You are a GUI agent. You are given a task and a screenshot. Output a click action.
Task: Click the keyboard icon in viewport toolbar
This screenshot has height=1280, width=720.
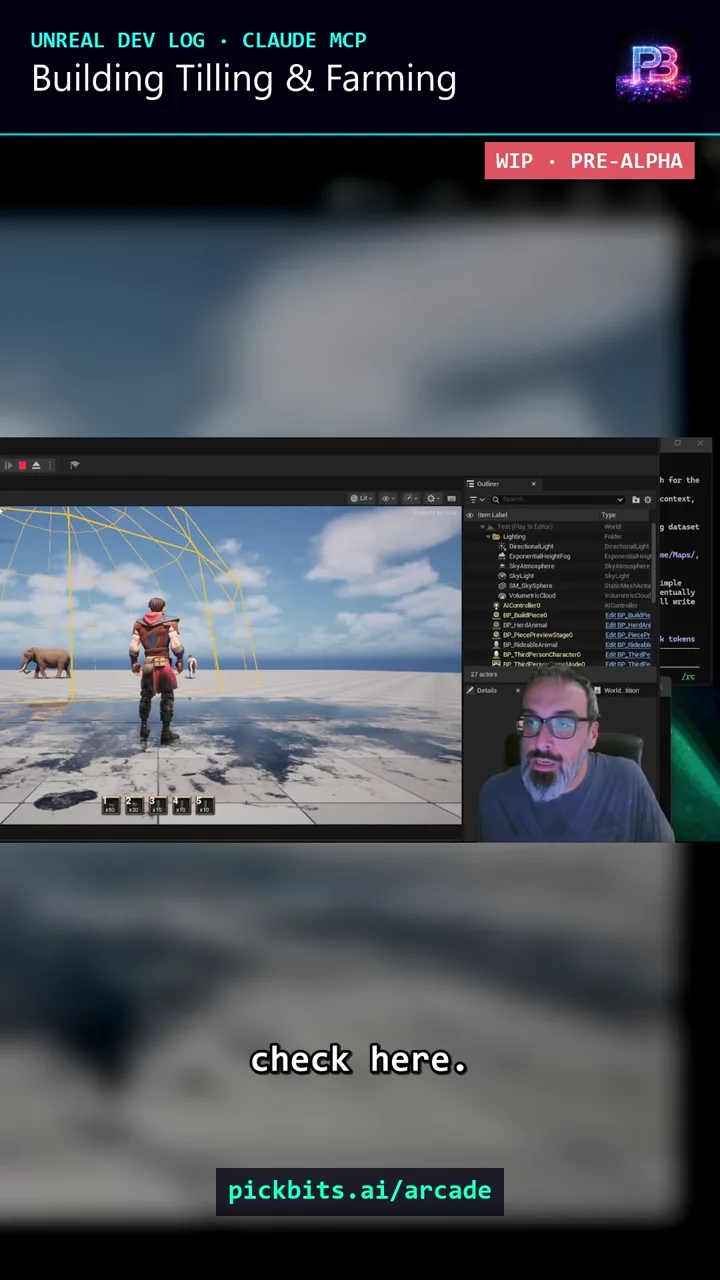pyautogui.click(x=451, y=498)
